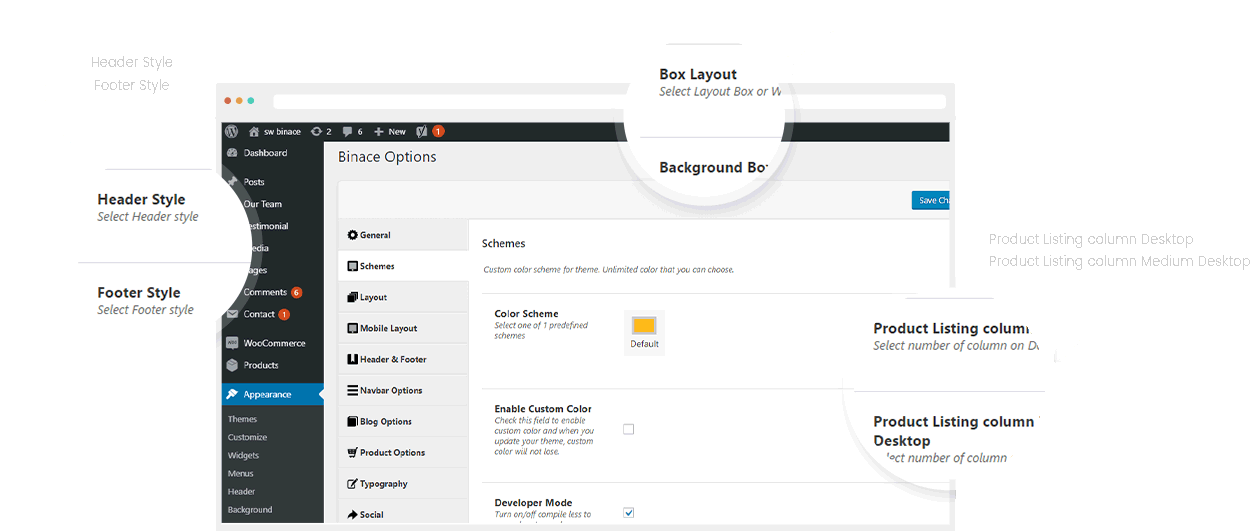The height and width of the screenshot is (531, 1251).
Task: Switch to the Blog Options tab
Action: [403, 421]
